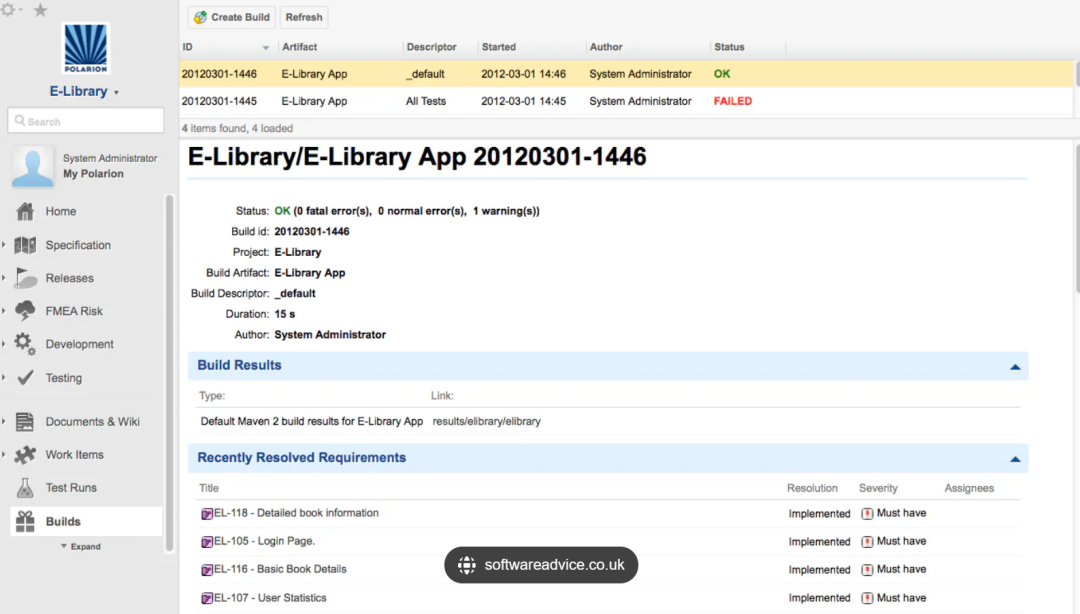Image resolution: width=1080 pixels, height=614 pixels.
Task: Click the Testing checkmark icon
Action: 26,378
